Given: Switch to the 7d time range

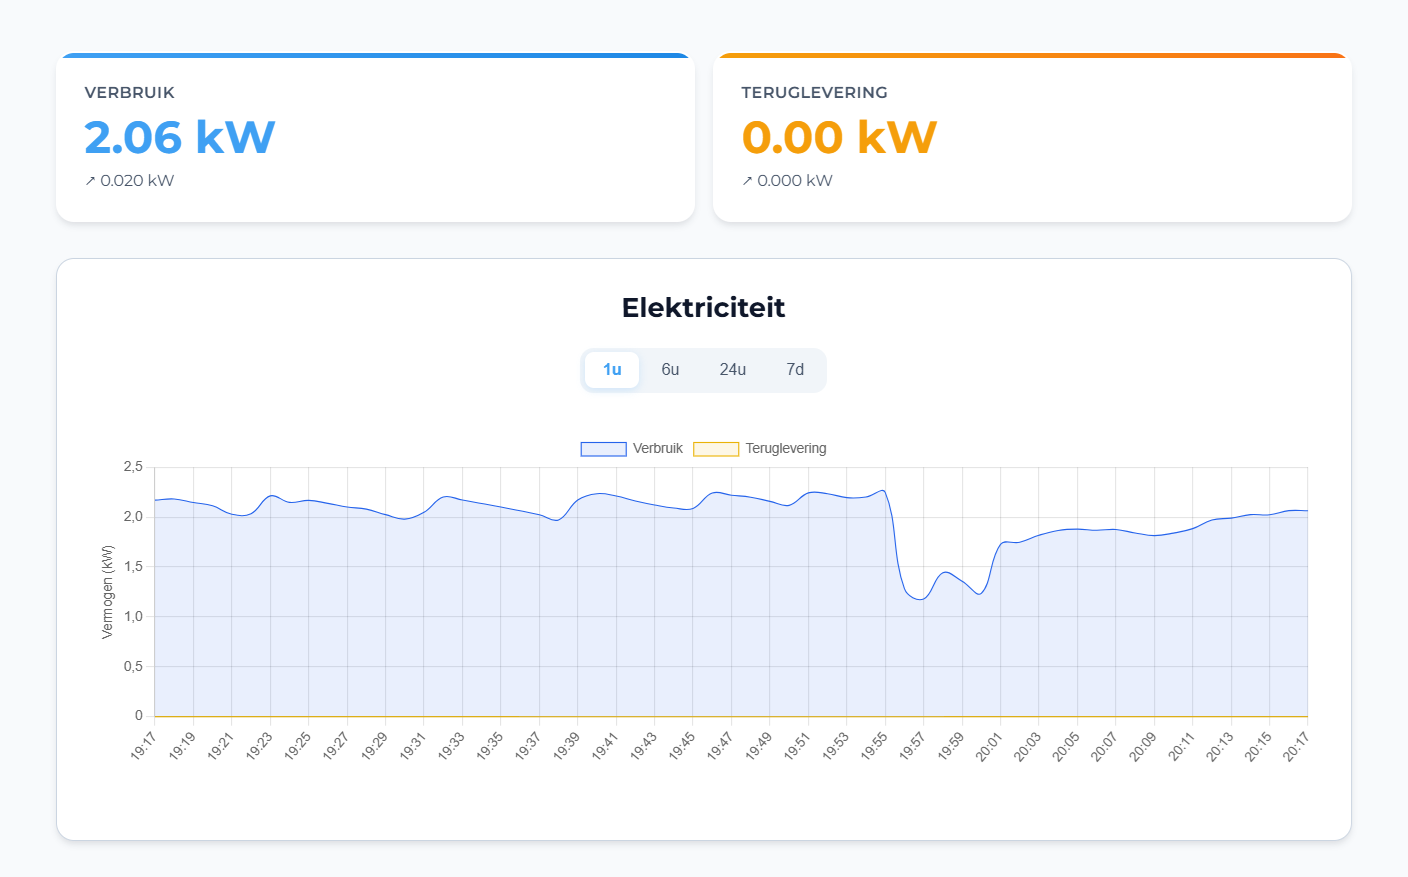Looking at the screenshot, I should [x=795, y=369].
